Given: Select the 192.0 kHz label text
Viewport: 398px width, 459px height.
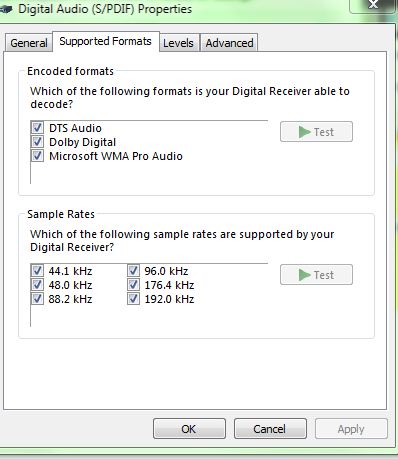Looking at the screenshot, I should coord(169,299).
